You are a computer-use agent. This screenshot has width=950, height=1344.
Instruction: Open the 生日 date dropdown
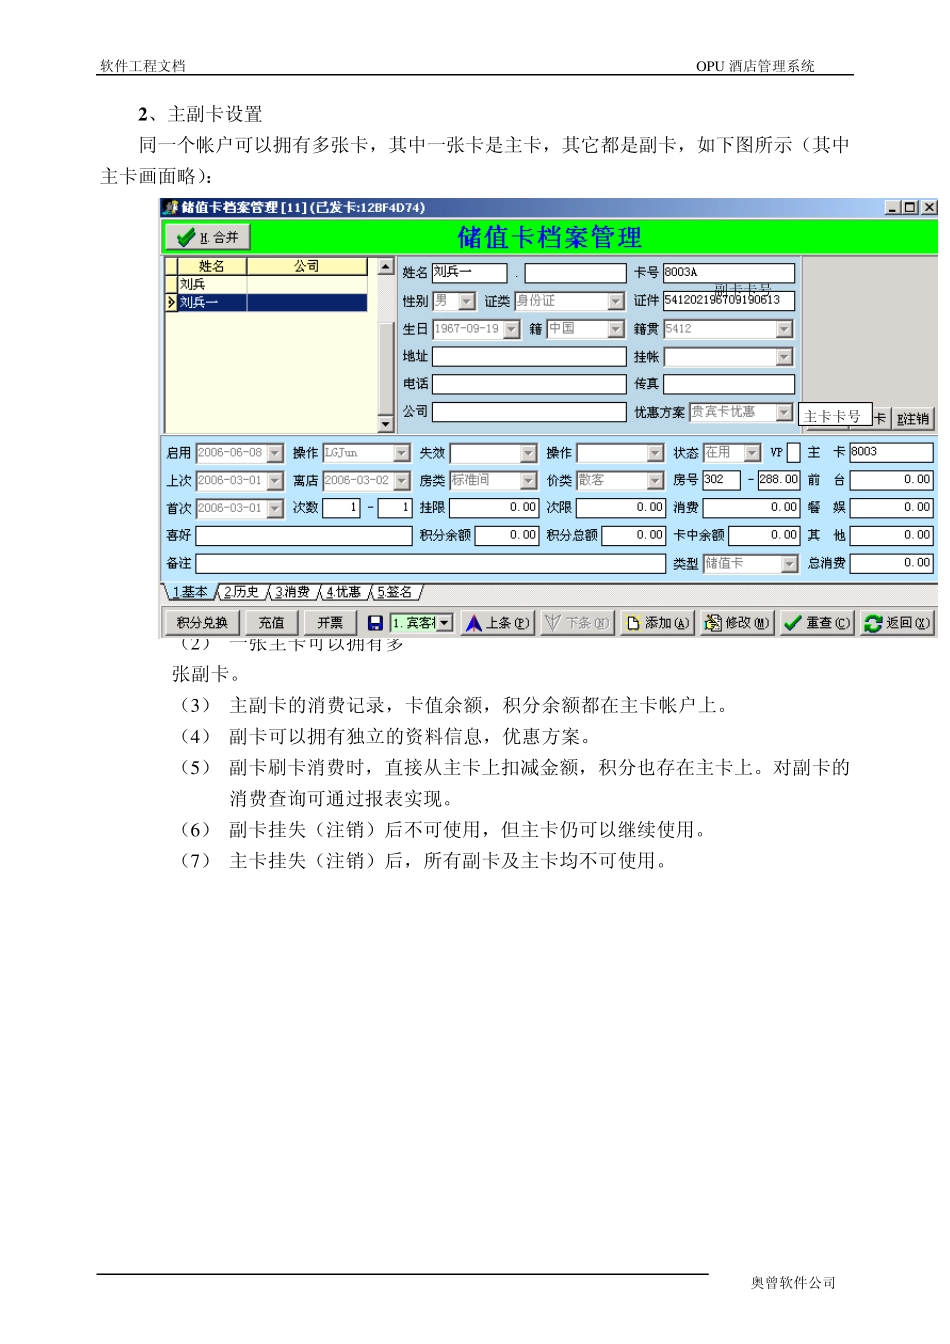[512, 329]
